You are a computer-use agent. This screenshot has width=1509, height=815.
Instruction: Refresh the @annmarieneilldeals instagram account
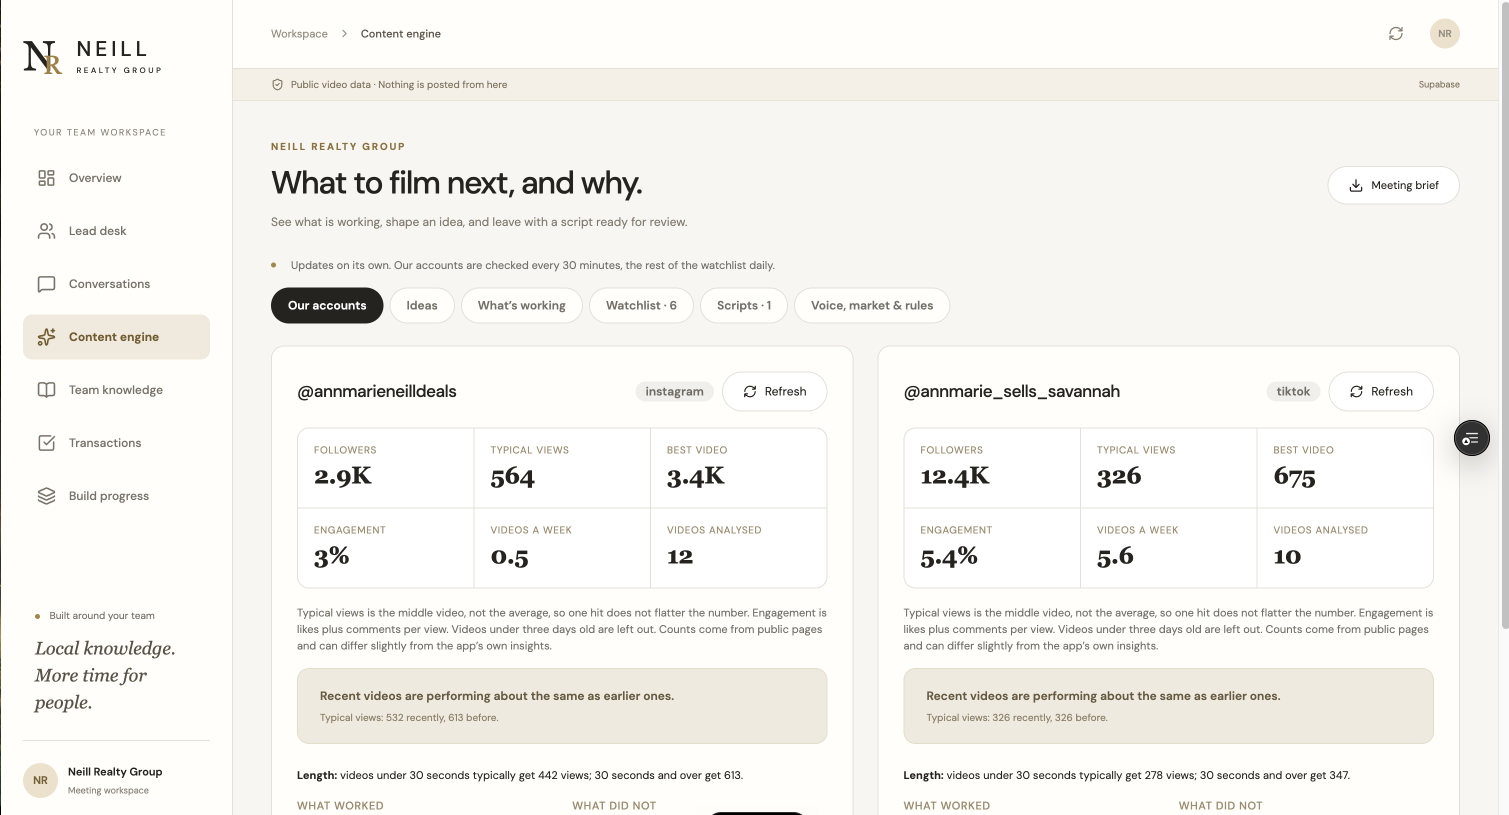click(x=774, y=392)
